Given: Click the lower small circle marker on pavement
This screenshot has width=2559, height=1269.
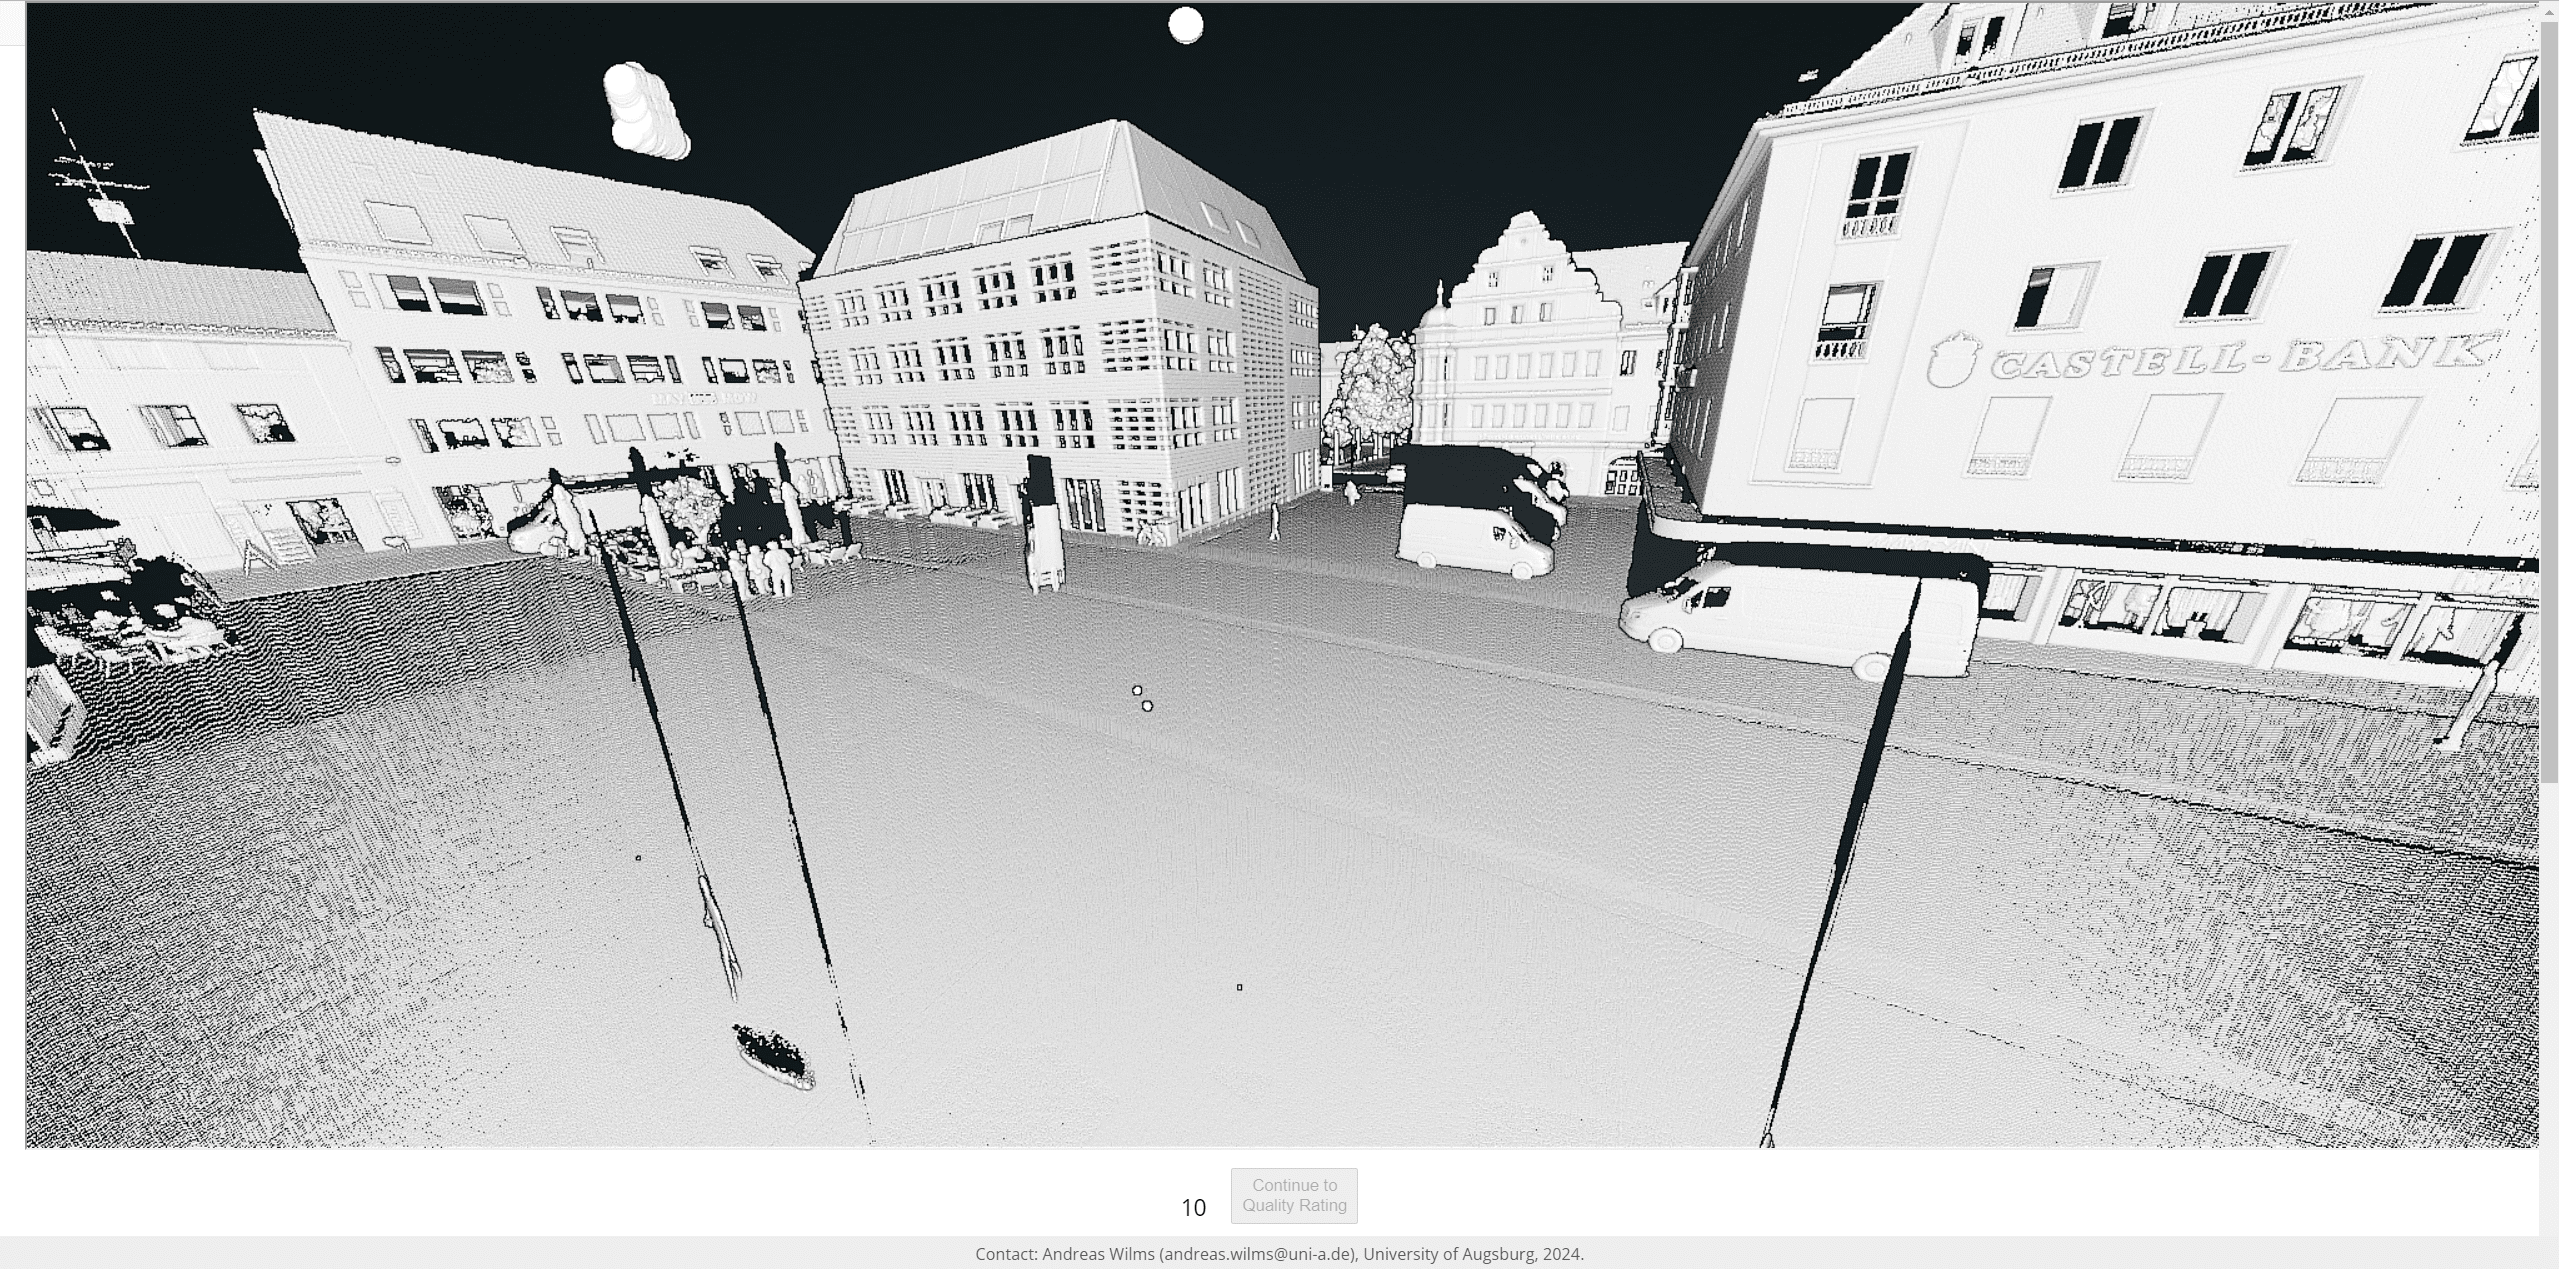Looking at the screenshot, I should tap(1147, 706).
